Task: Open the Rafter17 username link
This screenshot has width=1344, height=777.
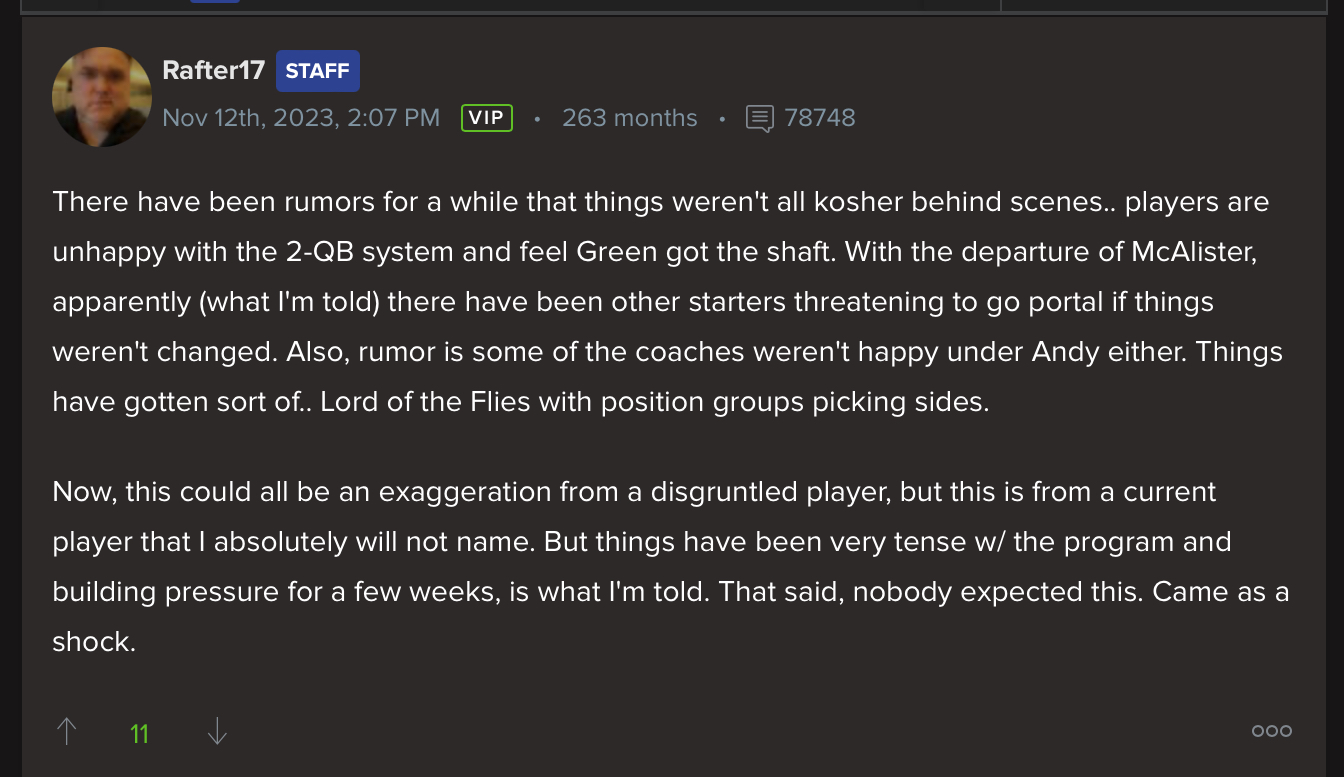Action: [213, 71]
